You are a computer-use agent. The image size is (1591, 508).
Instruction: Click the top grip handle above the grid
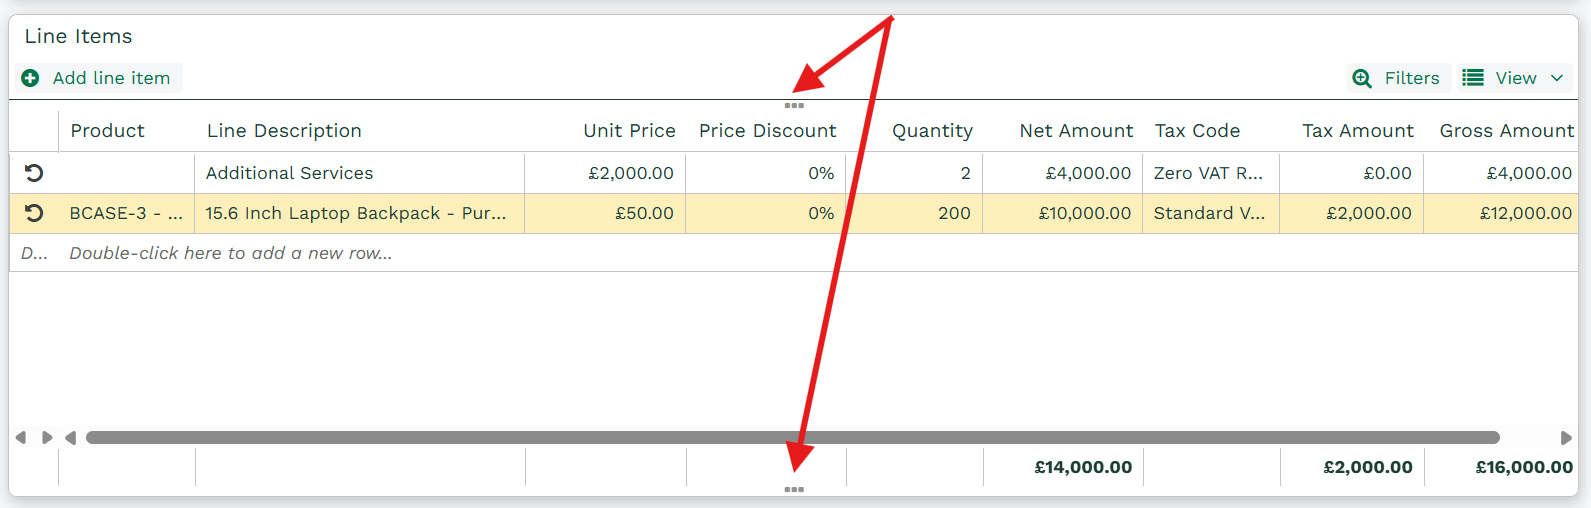(x=794, y=105)
